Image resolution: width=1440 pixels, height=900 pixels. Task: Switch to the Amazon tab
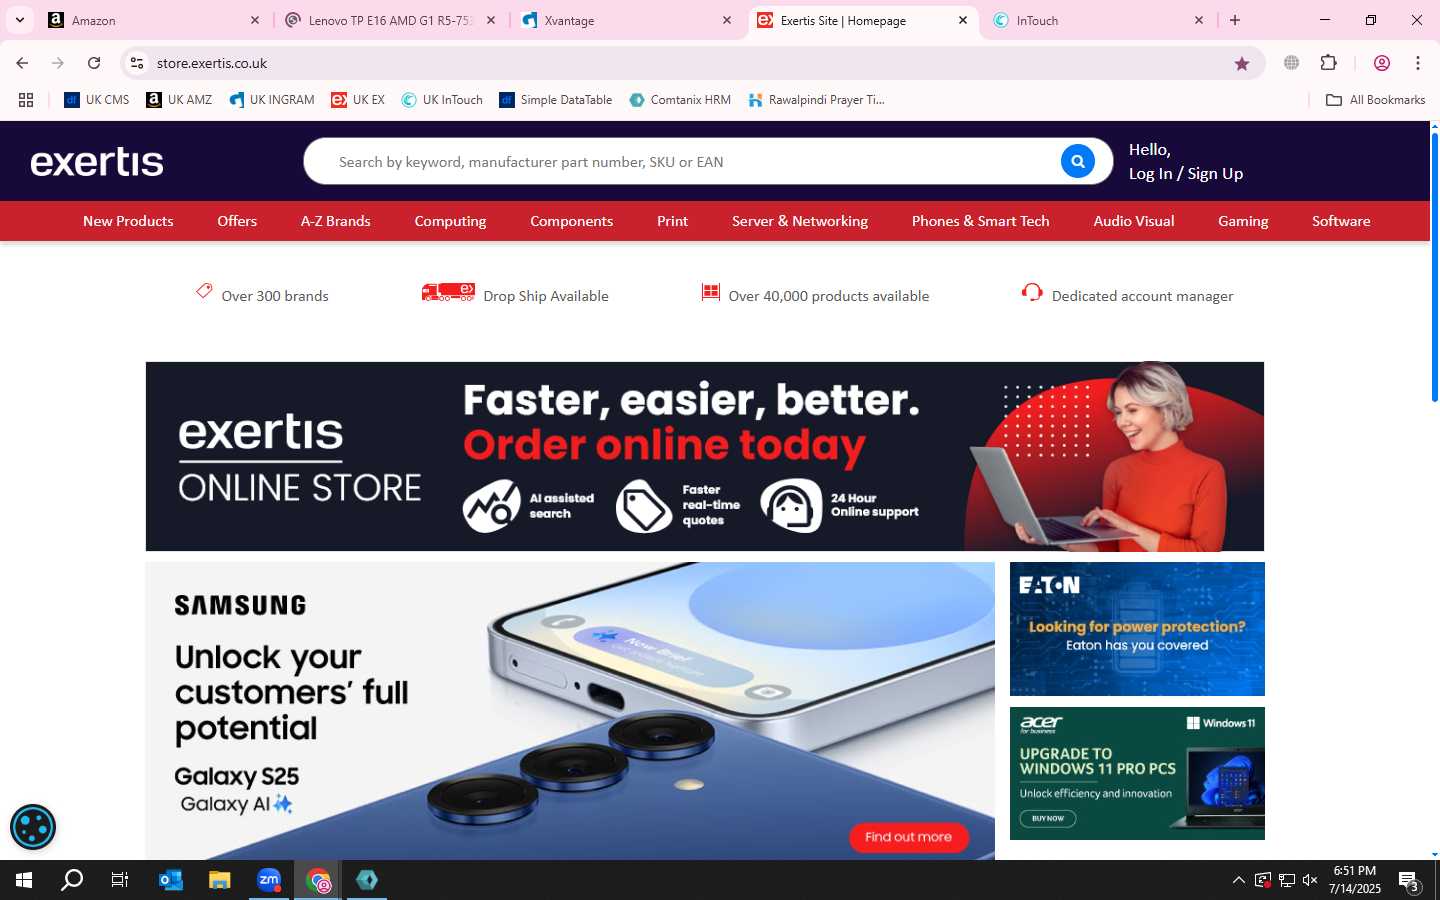[154, 20]
